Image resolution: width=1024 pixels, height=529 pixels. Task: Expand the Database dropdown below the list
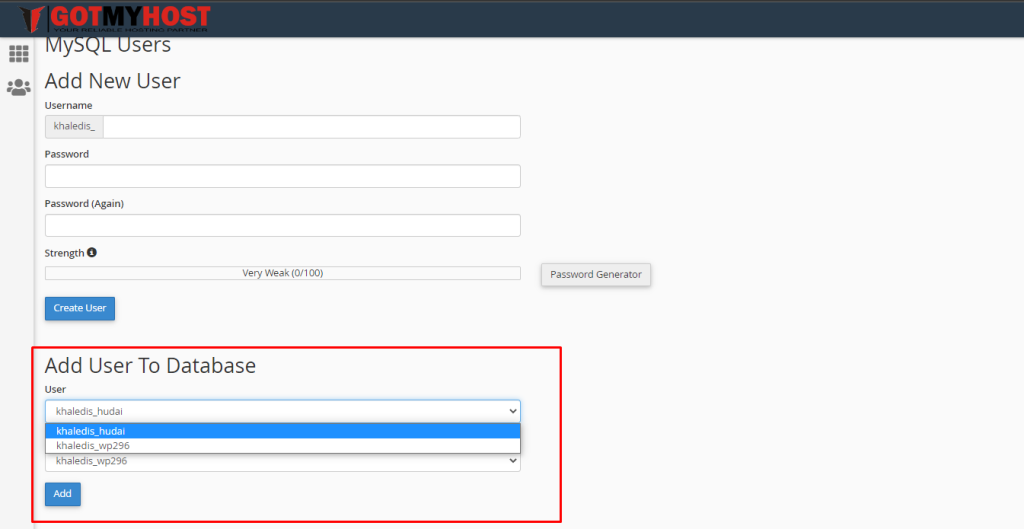click(282, 462)
